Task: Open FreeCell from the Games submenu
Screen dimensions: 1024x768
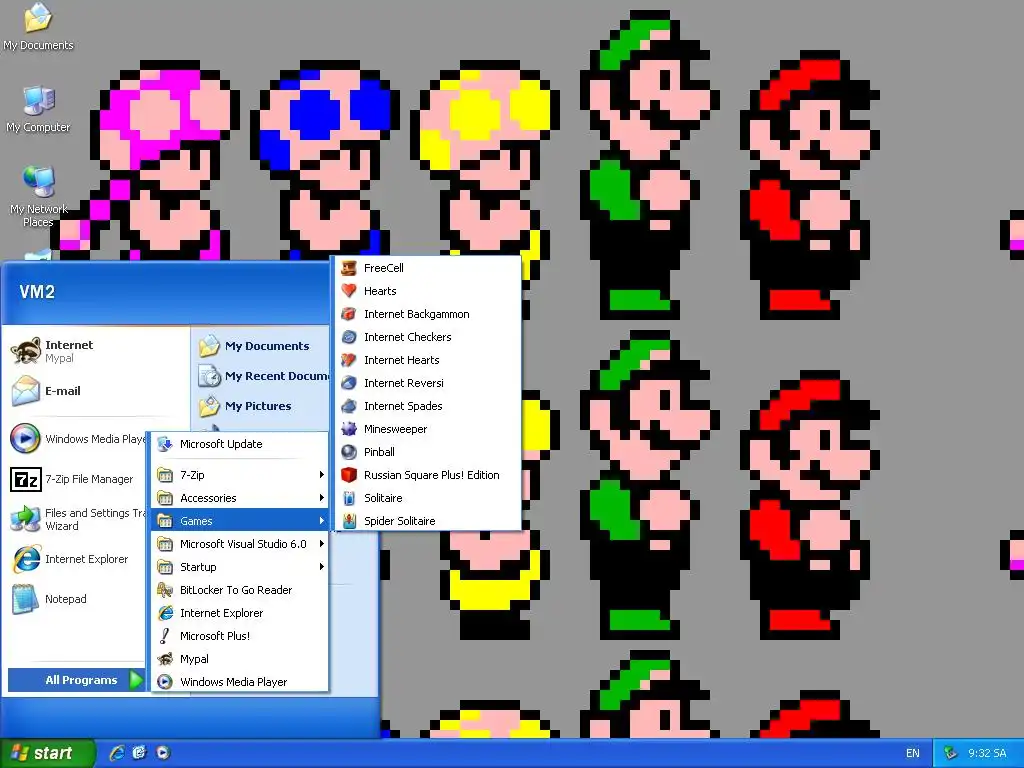Action: pos(428,268)
